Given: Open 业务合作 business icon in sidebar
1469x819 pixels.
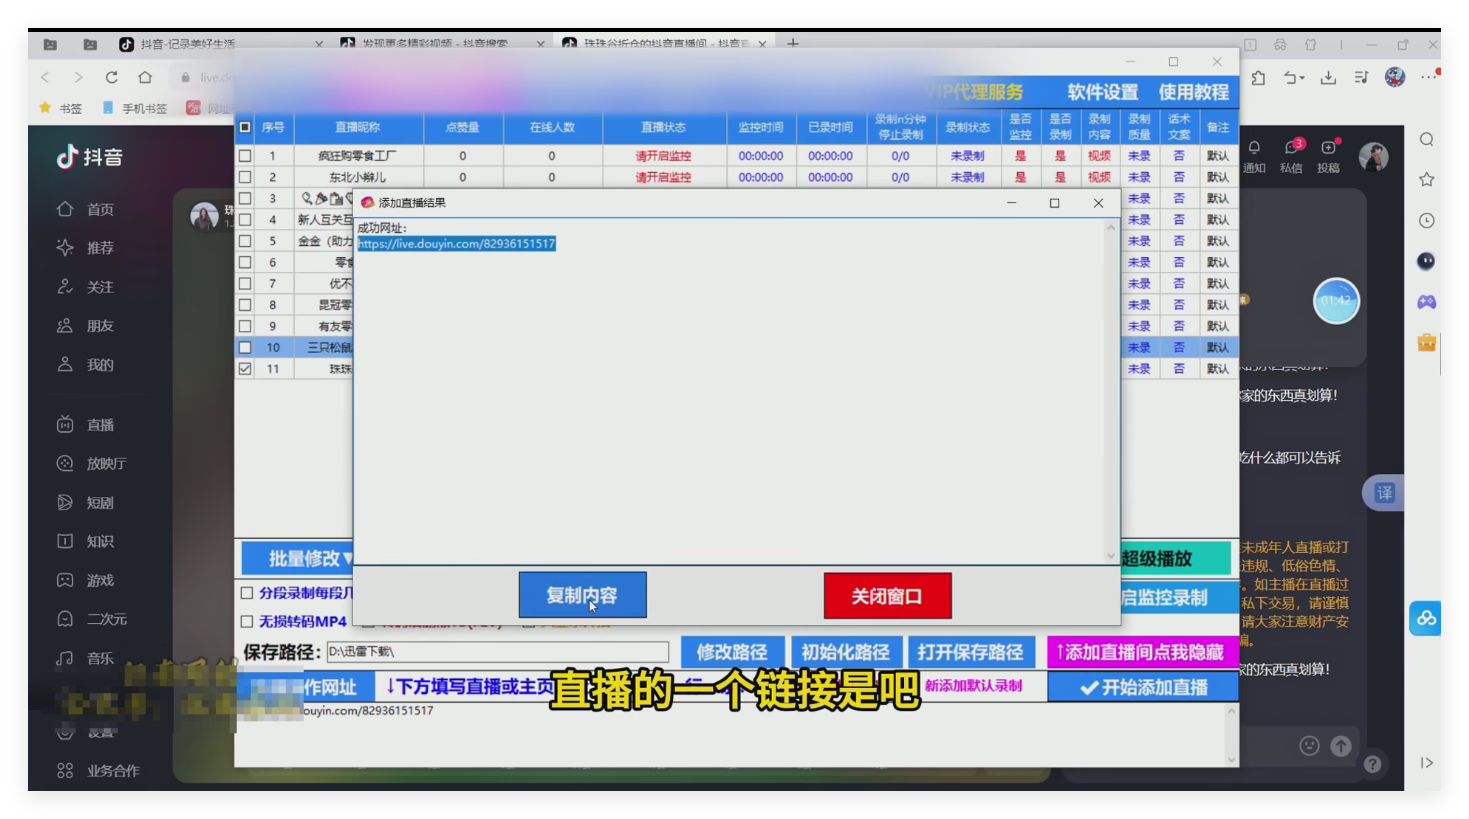Looking at the screenshot, I should 65,770.
